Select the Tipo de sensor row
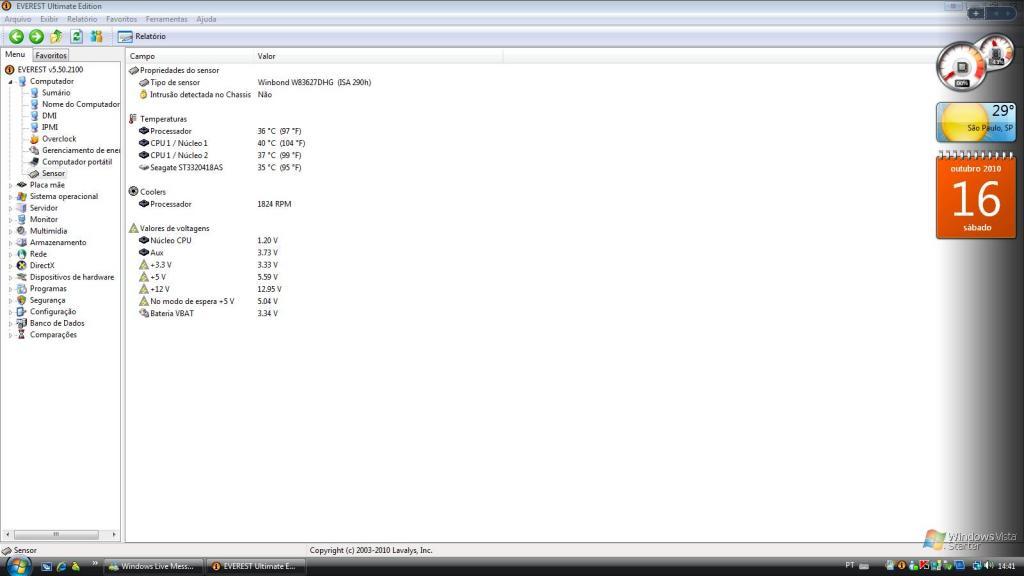The width and height of the screenshot is (1024, 576). click(x=255, y=82)
